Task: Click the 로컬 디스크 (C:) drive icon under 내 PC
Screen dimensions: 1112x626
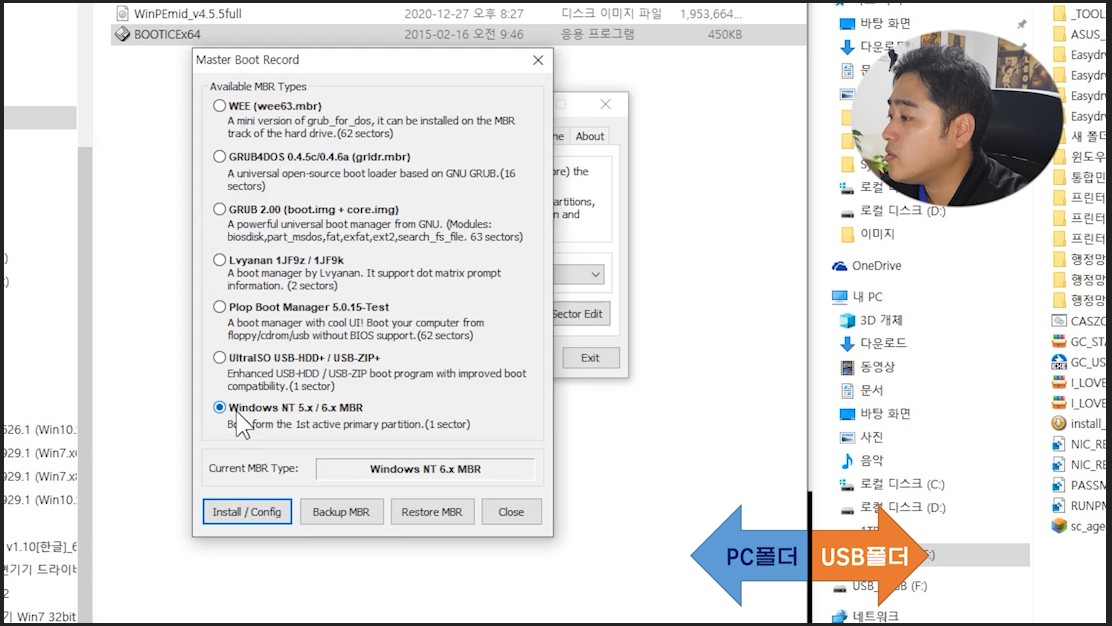Action: point(847,485)
